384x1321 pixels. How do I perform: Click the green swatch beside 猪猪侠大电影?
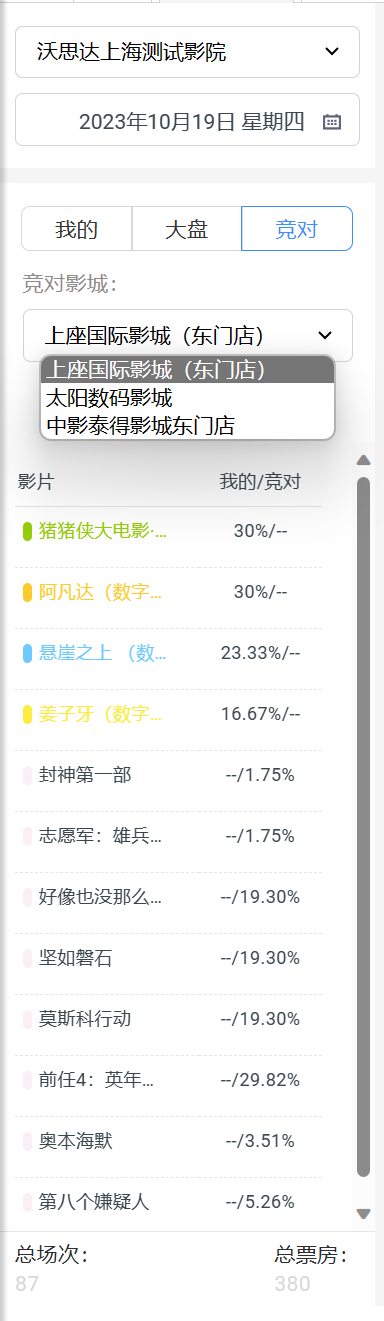point(28,531)
